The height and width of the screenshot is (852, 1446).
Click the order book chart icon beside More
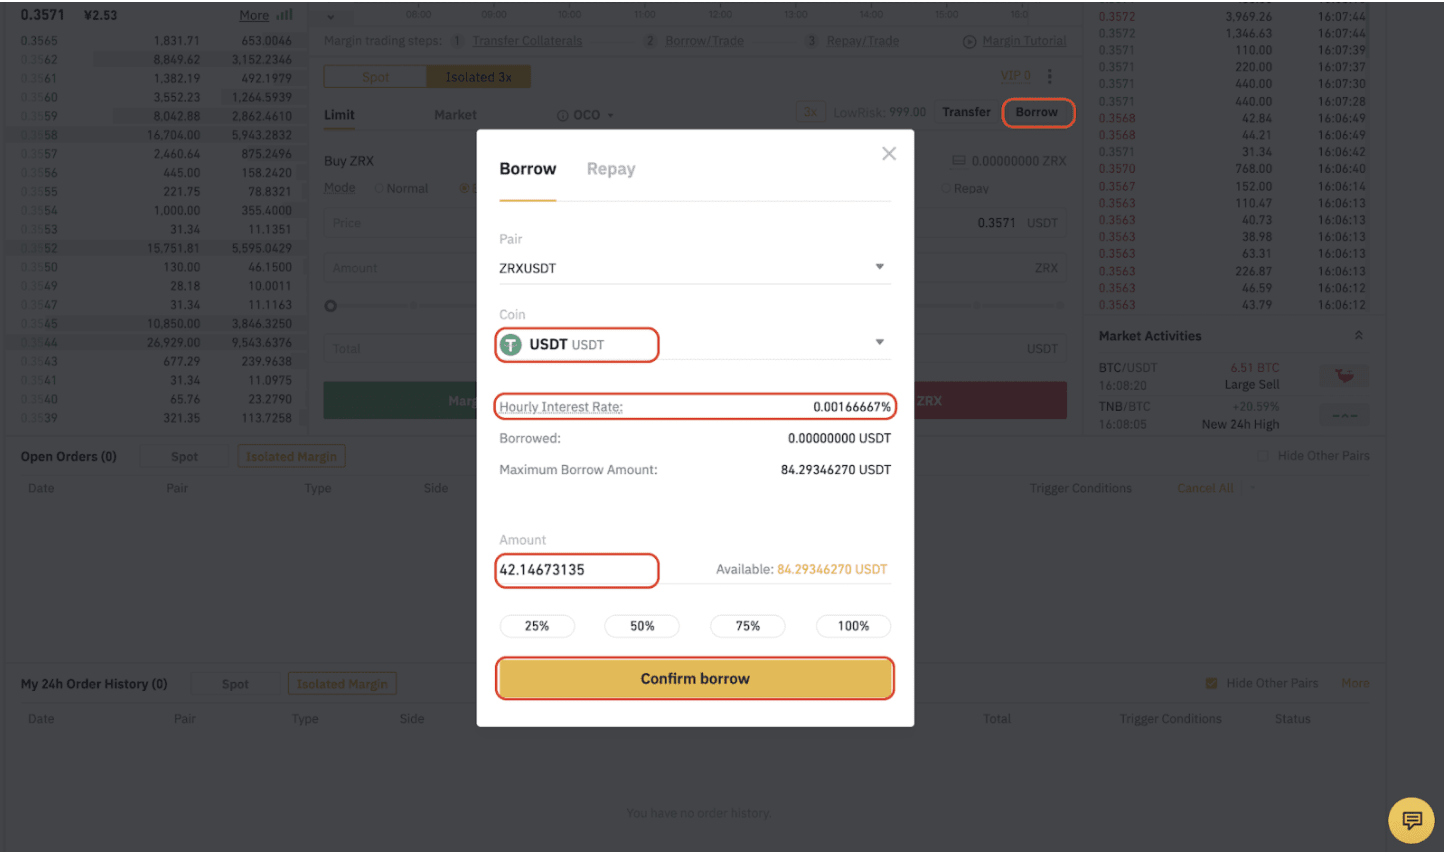click(285, 15)
